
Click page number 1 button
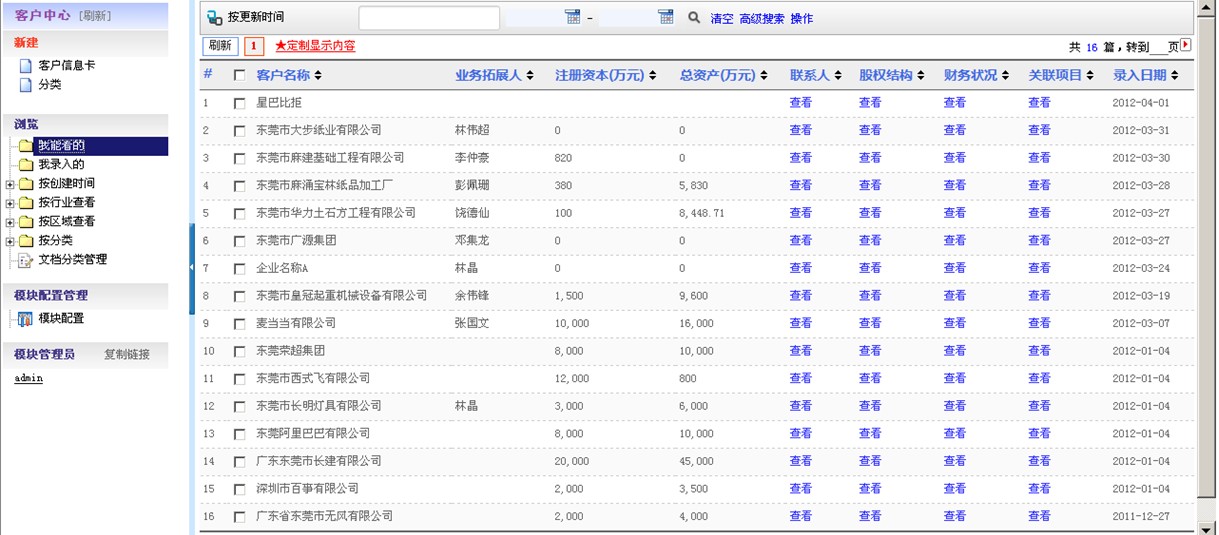(x=254, y=46)
